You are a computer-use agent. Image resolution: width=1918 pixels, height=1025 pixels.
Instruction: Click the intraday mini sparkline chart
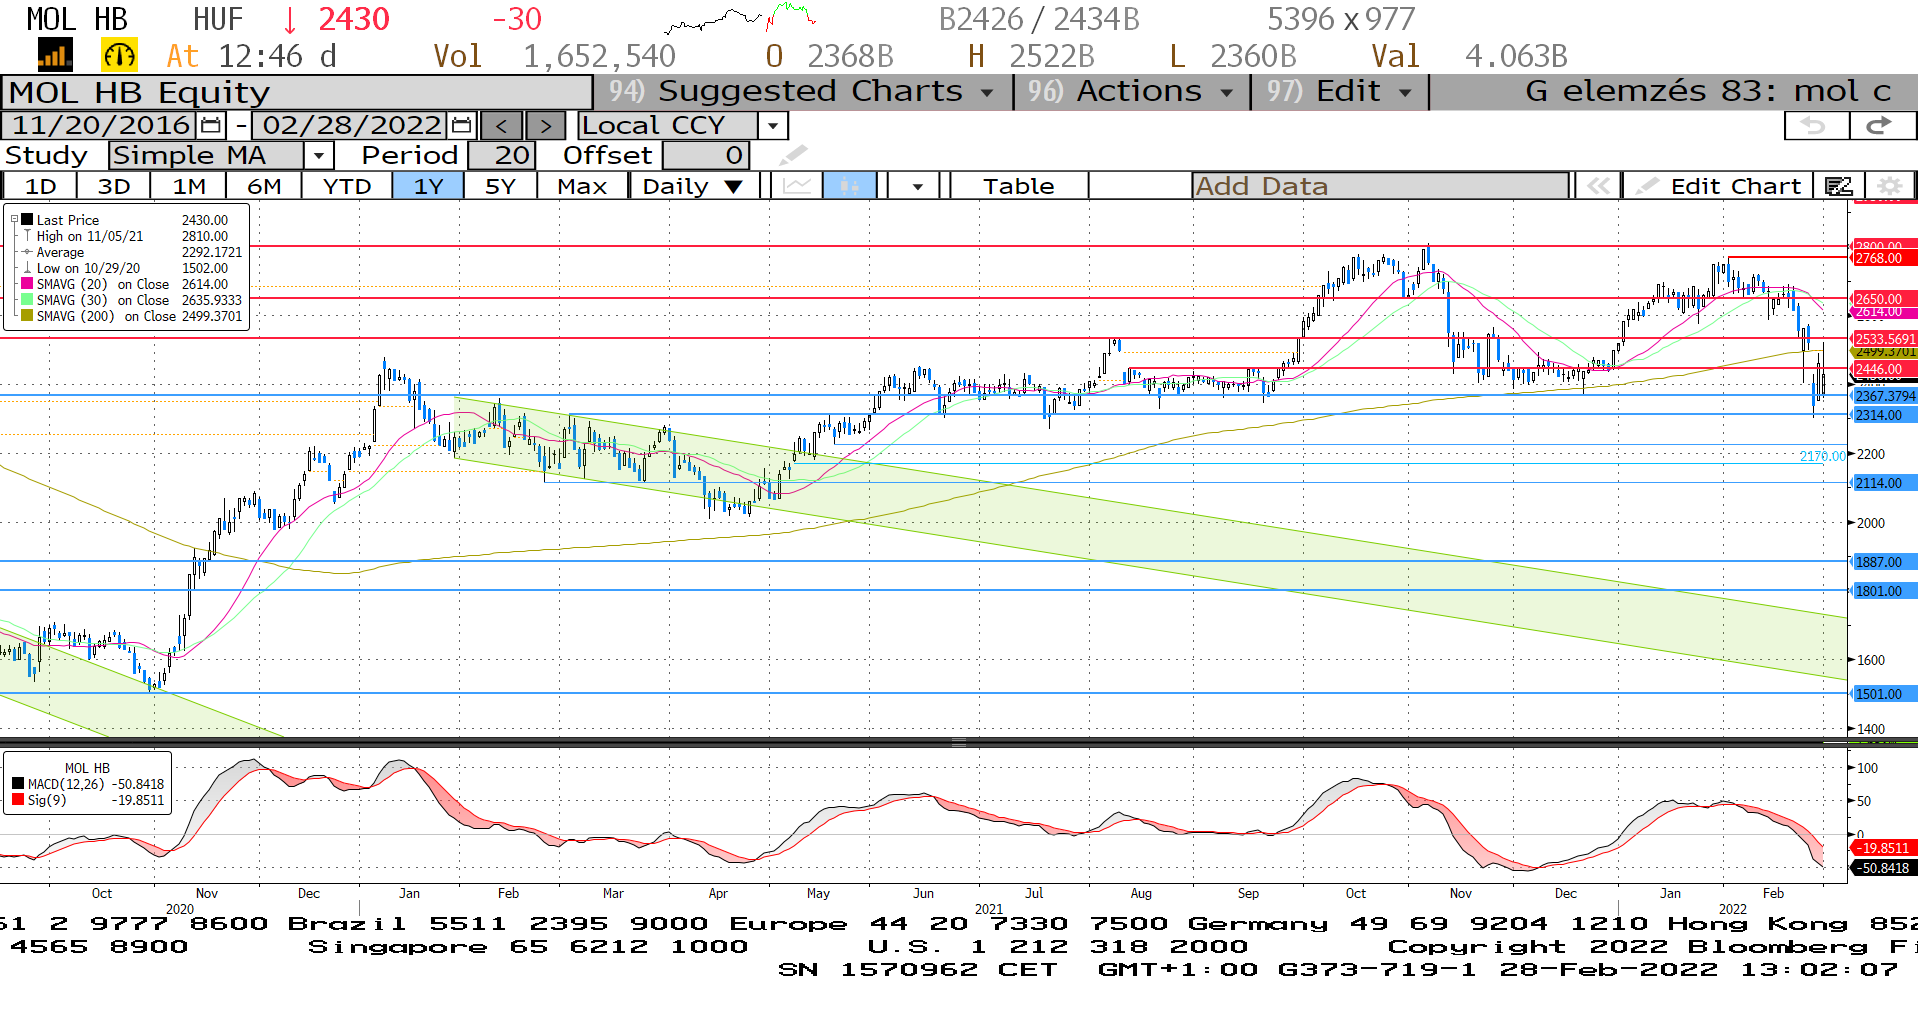pyautogui.click(x=740, y=18)
